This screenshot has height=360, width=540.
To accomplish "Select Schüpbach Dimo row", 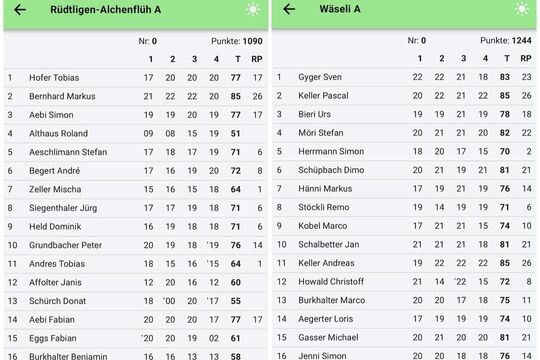I will [x=404, y=170].
